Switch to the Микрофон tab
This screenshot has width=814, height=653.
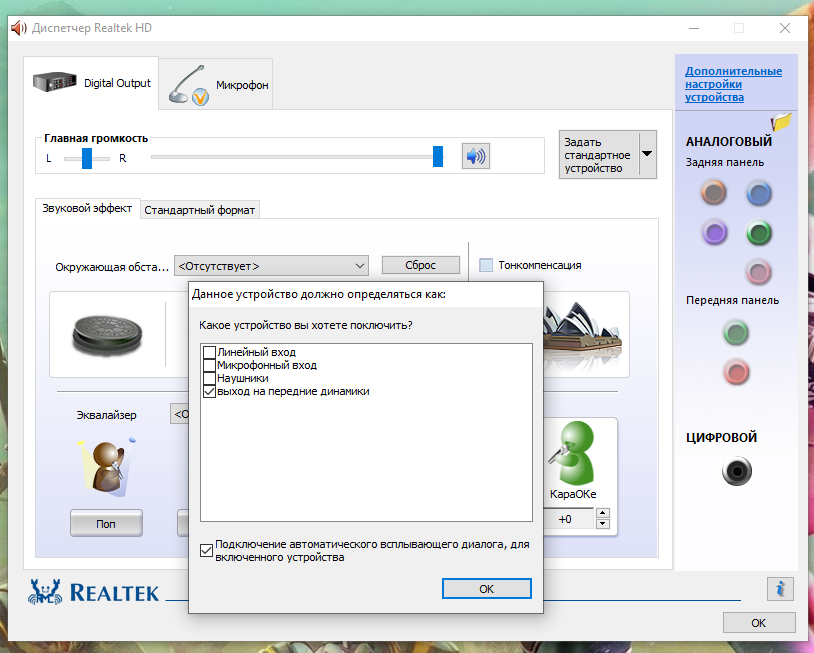pyautogui.click(x=215, y=85)
